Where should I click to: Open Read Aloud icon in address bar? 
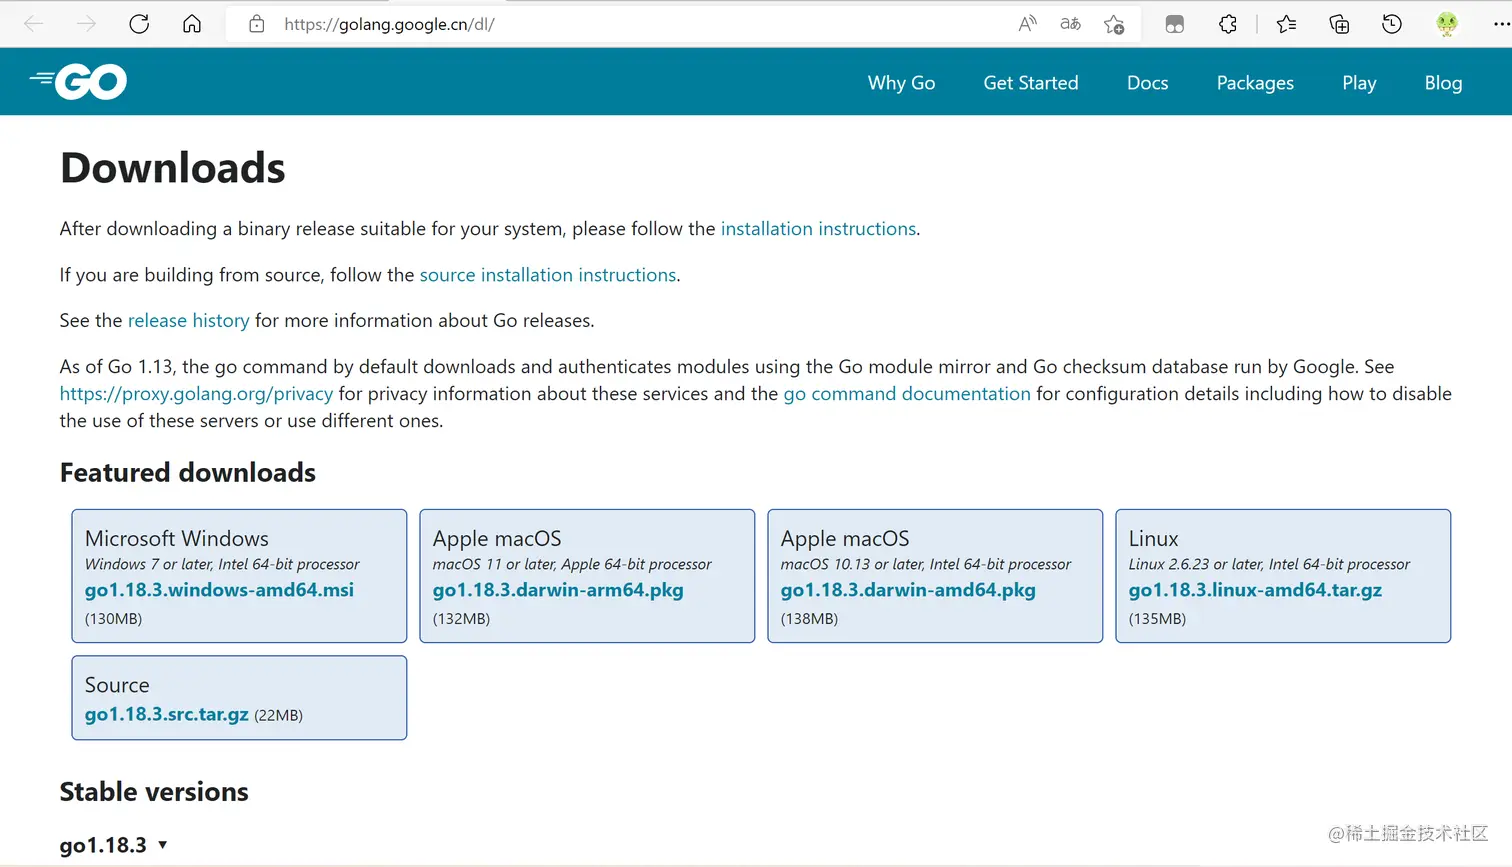tap(1027, 24)
